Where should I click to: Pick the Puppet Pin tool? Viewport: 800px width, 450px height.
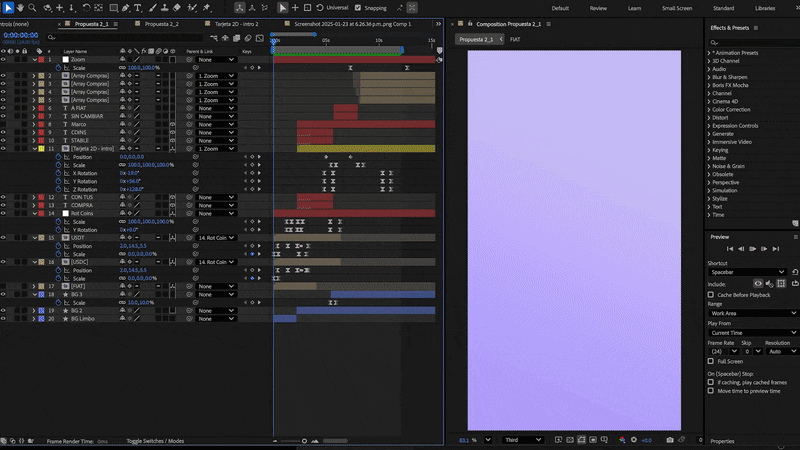(x=207, y=8)
